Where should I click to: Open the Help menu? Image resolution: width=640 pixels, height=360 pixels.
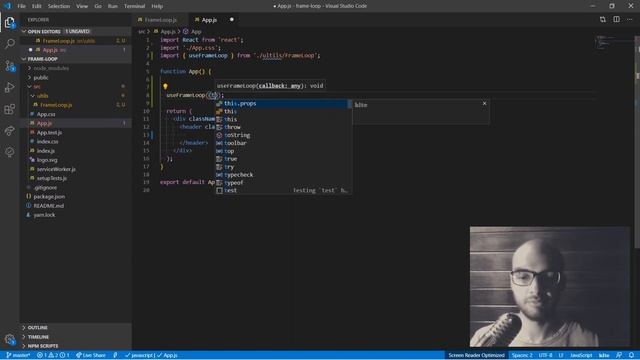157,6
